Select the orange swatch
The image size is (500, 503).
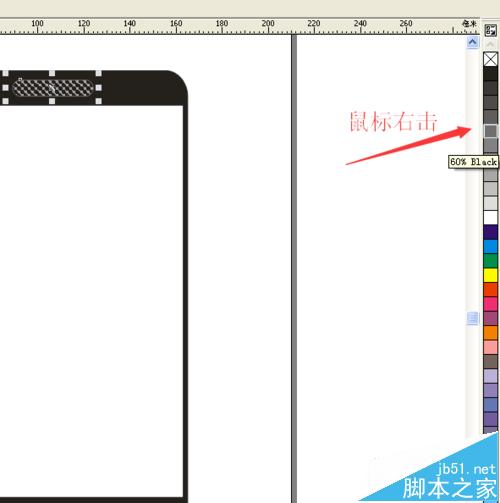pyautogui.click(x=490, y=332)
